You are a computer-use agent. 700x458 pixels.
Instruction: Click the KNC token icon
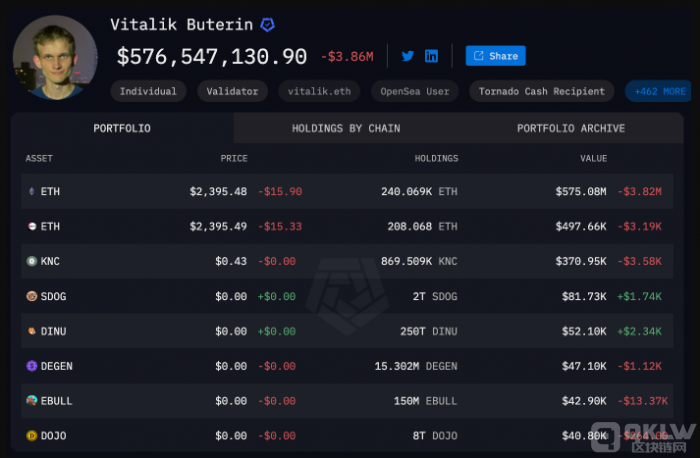(31, 261)
